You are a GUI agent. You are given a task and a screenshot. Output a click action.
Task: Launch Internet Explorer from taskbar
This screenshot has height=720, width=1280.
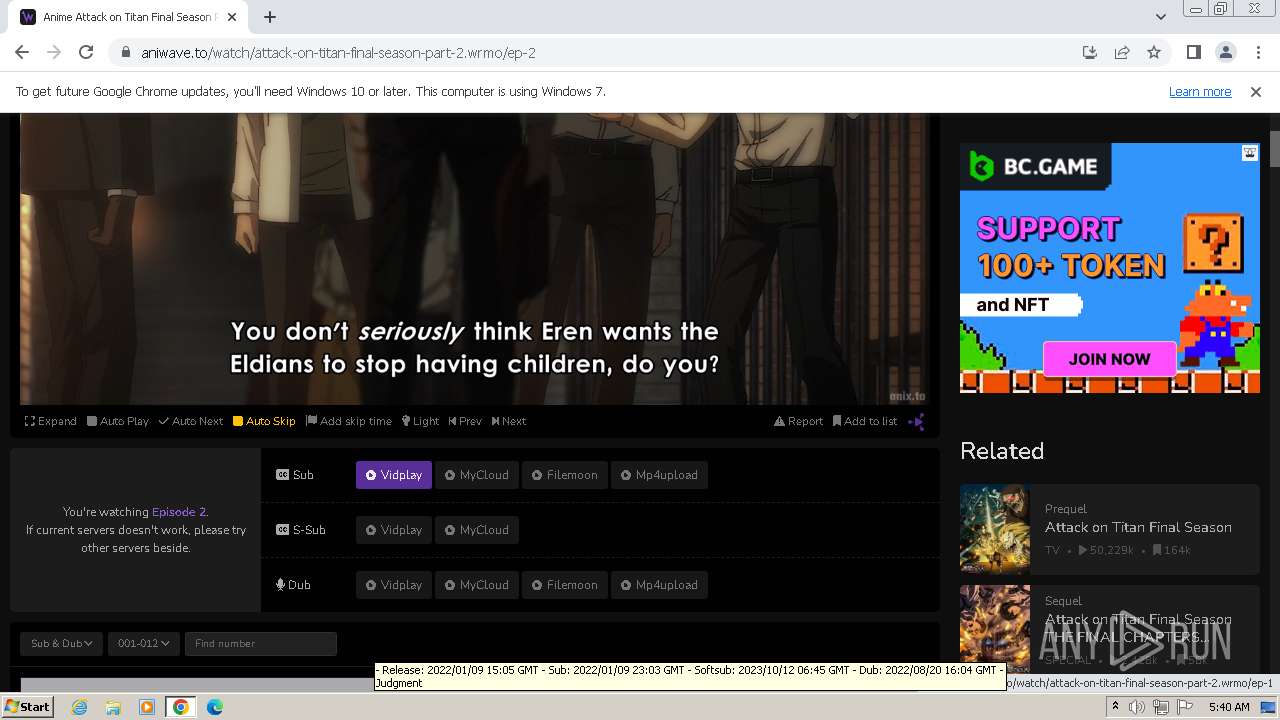click(x=79, y=707)
